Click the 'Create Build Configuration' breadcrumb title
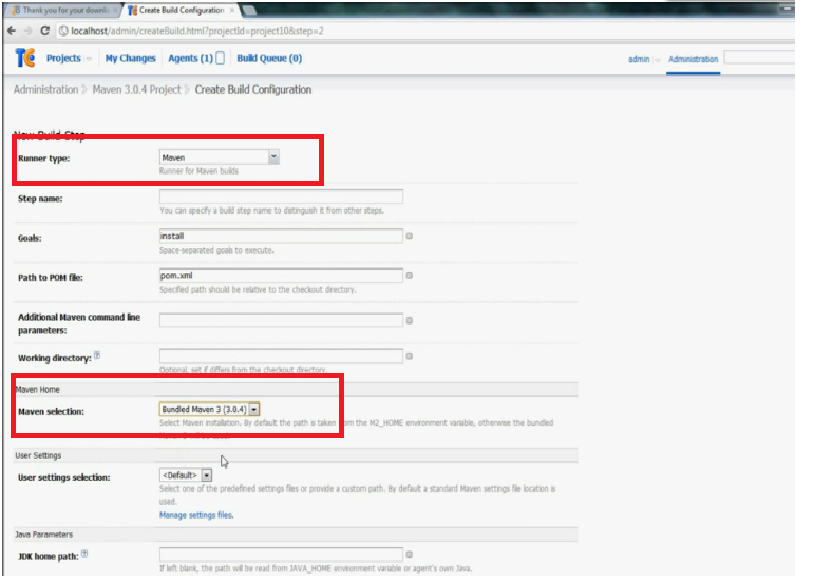 [253, 90]
